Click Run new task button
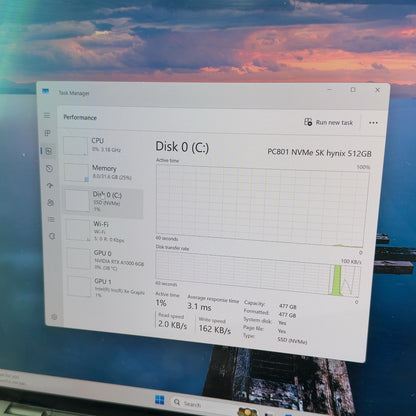 (x=328, y=122)
